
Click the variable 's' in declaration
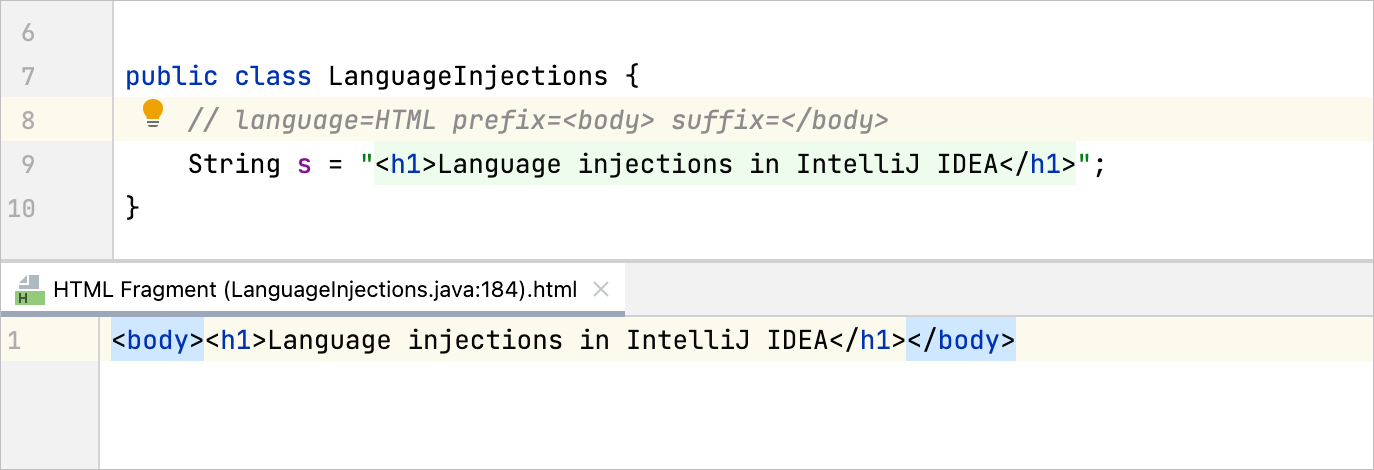coord(304,164)
